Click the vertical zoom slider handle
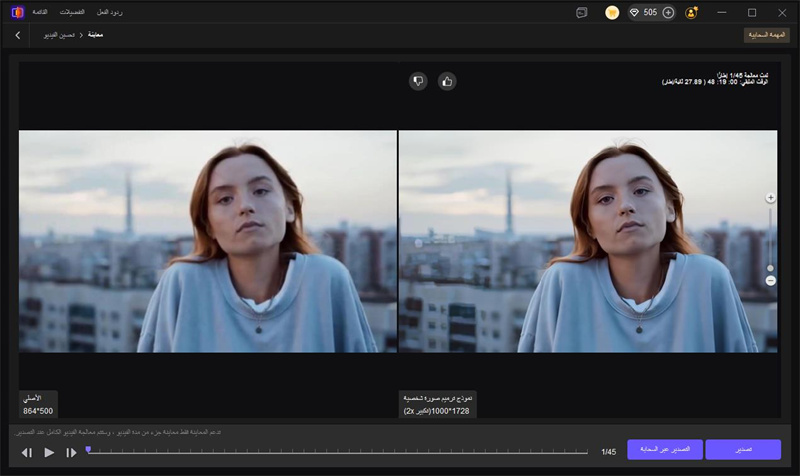800x476 pixels. point(770,268)
